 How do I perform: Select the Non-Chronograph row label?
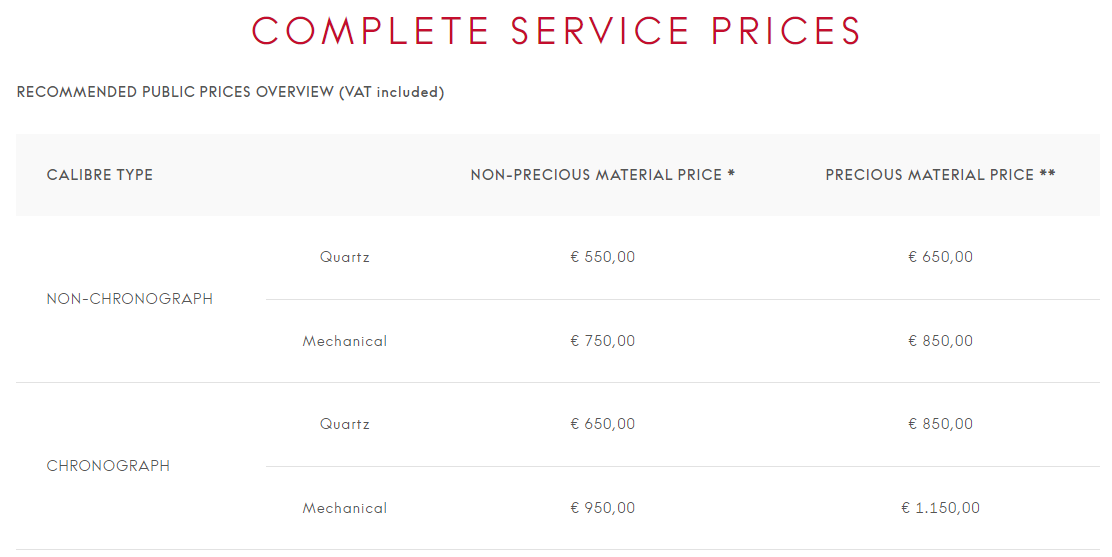click(130, 299)
